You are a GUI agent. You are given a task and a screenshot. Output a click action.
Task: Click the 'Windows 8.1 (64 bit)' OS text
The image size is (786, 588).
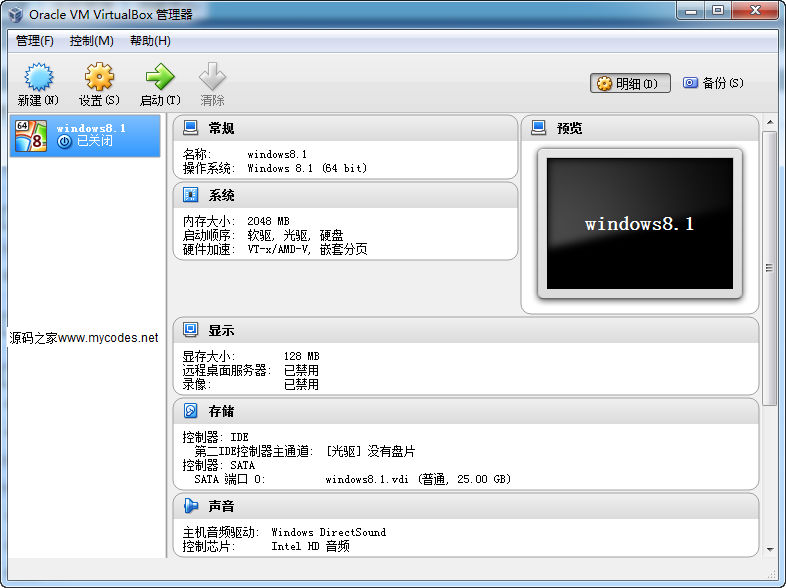click(307, 168)
